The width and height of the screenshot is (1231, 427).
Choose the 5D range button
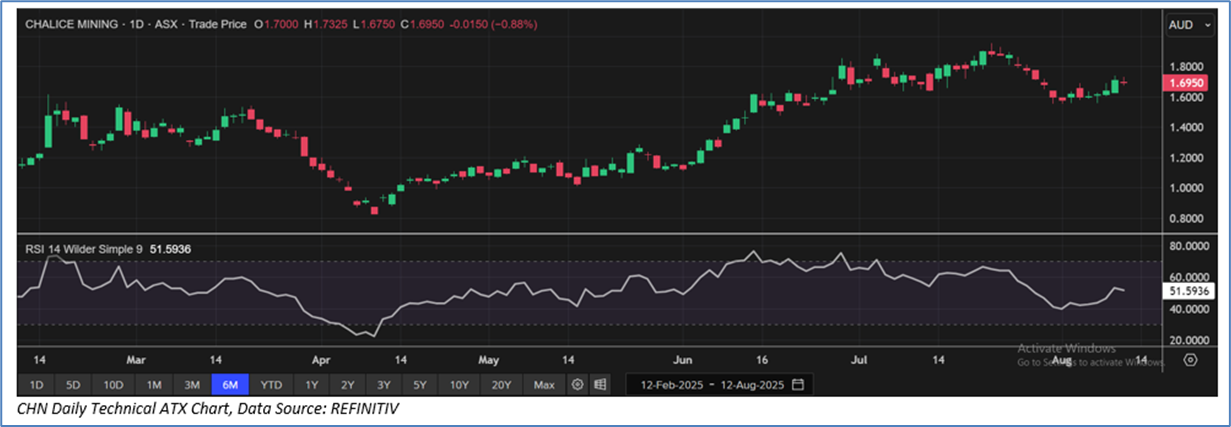(x=73, y=385)
